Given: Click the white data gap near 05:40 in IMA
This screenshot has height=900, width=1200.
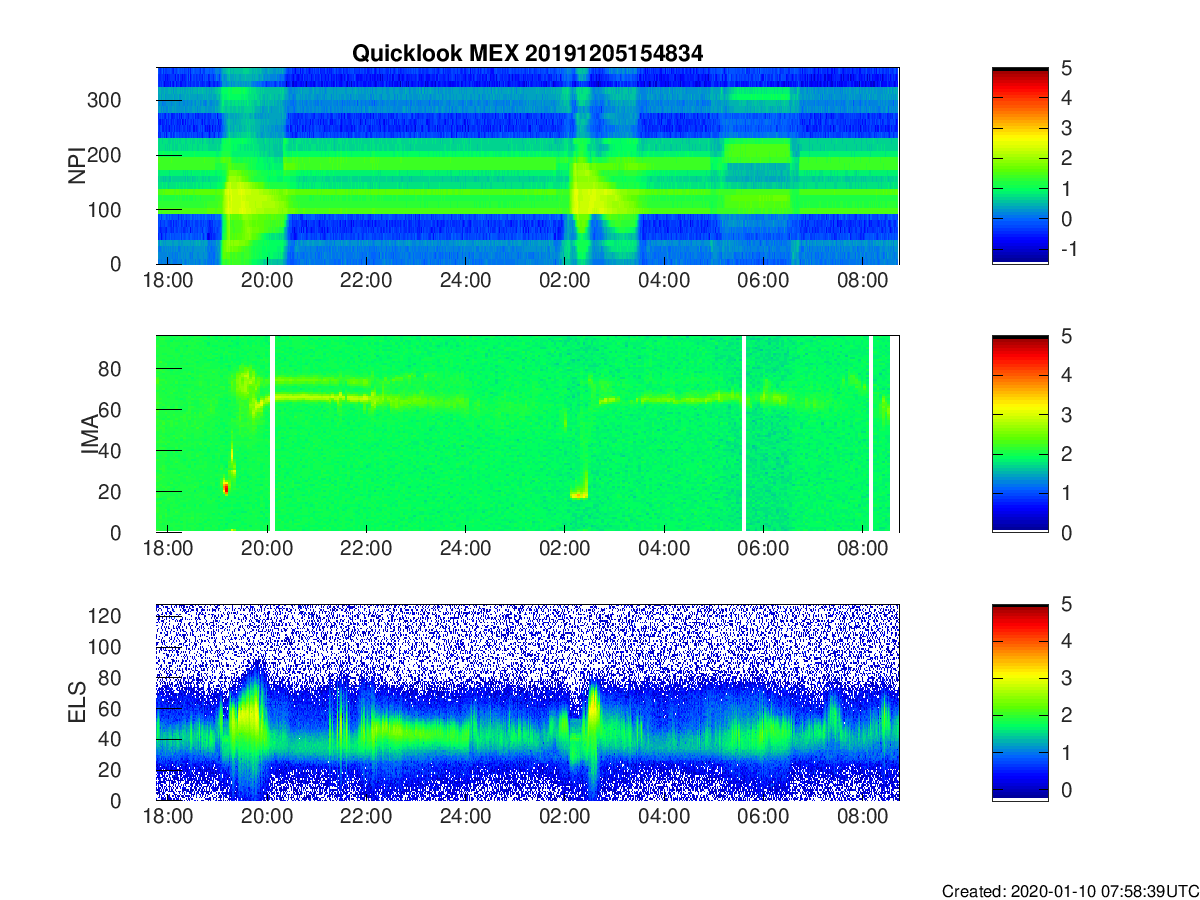Looking at the screenshot, I should [x=743, y=434].
